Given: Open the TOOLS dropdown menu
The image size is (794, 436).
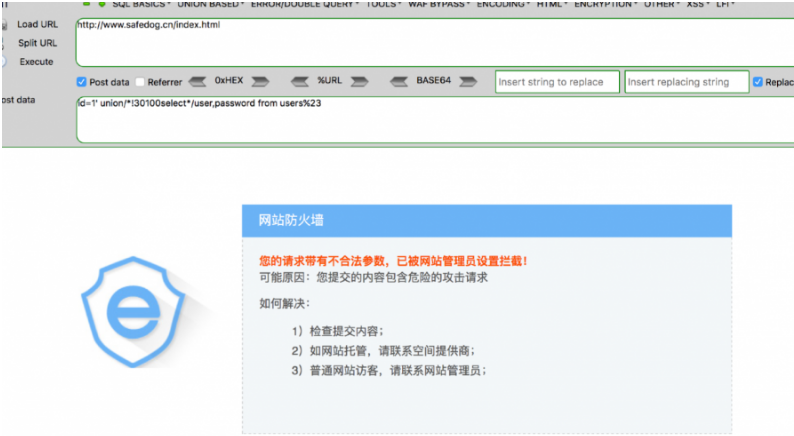Looking at the screenshot, I should [x=383, y=4].
